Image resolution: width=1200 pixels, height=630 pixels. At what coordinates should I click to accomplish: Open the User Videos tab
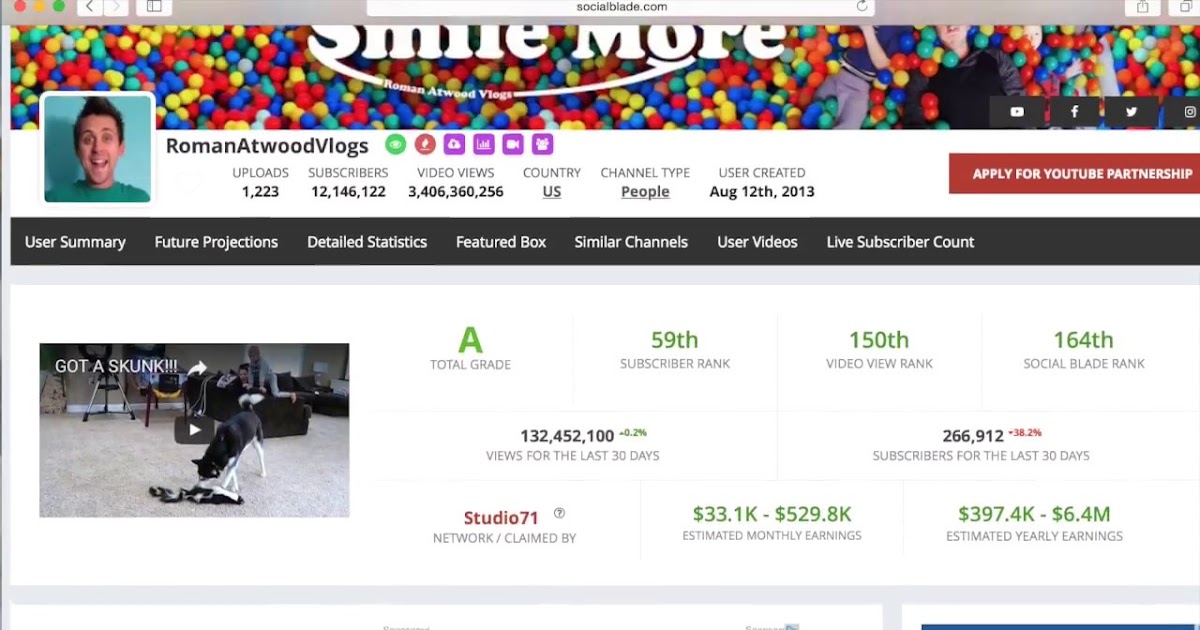tap(757, 242)
